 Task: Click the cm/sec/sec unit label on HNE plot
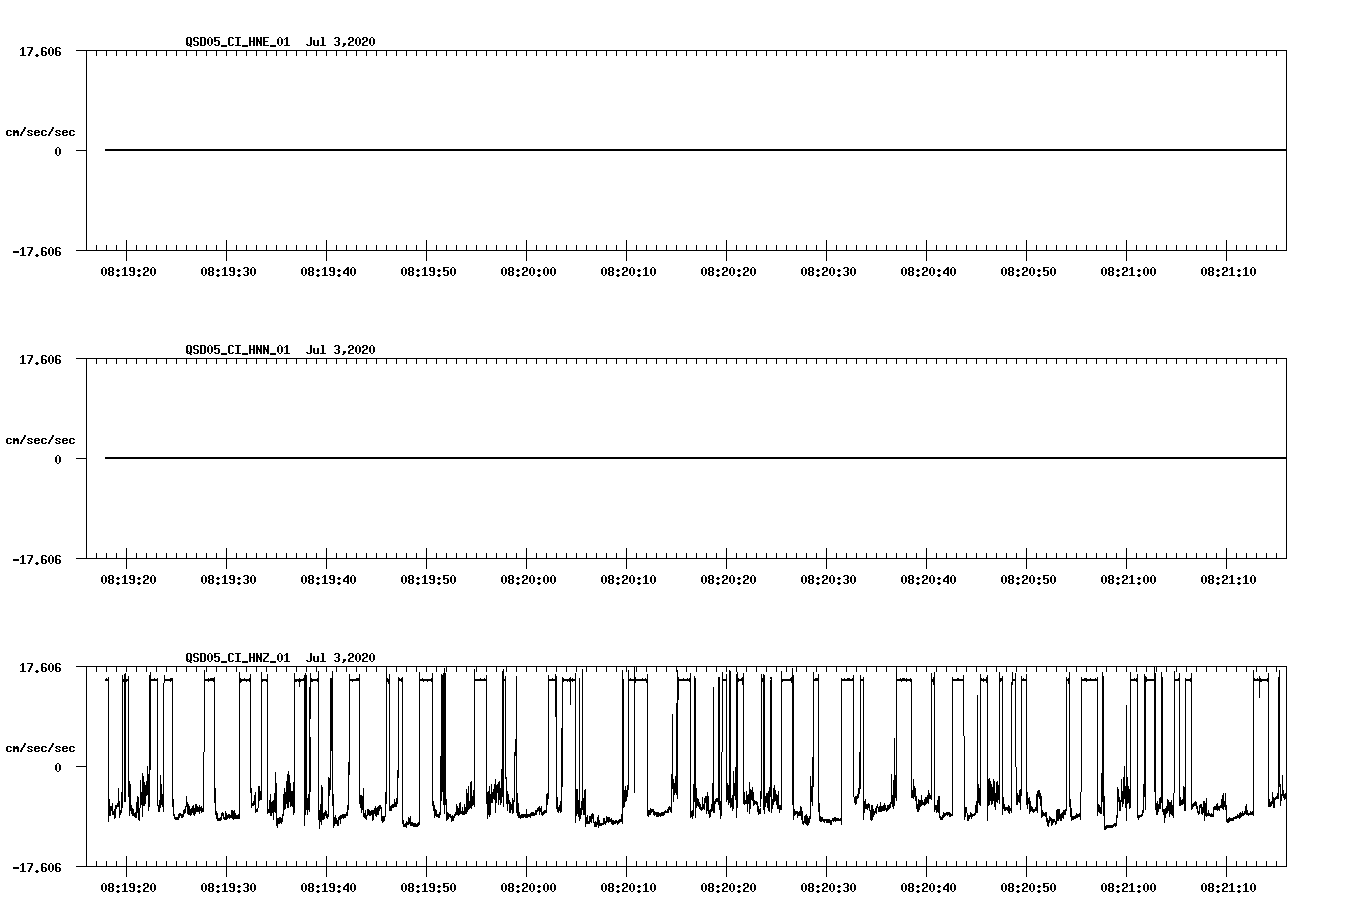(x=40, y=132)
